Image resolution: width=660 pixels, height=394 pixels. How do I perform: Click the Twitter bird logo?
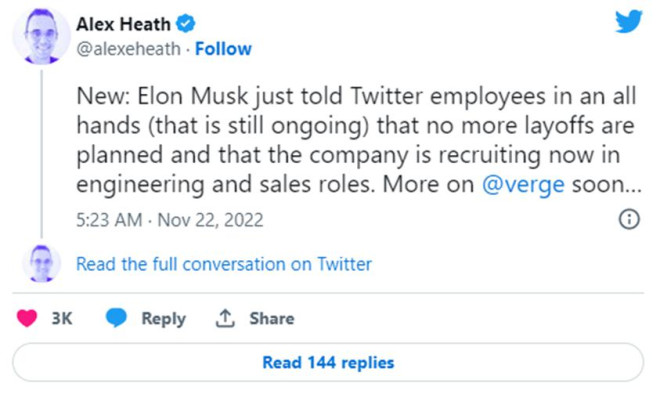(628, 21)
